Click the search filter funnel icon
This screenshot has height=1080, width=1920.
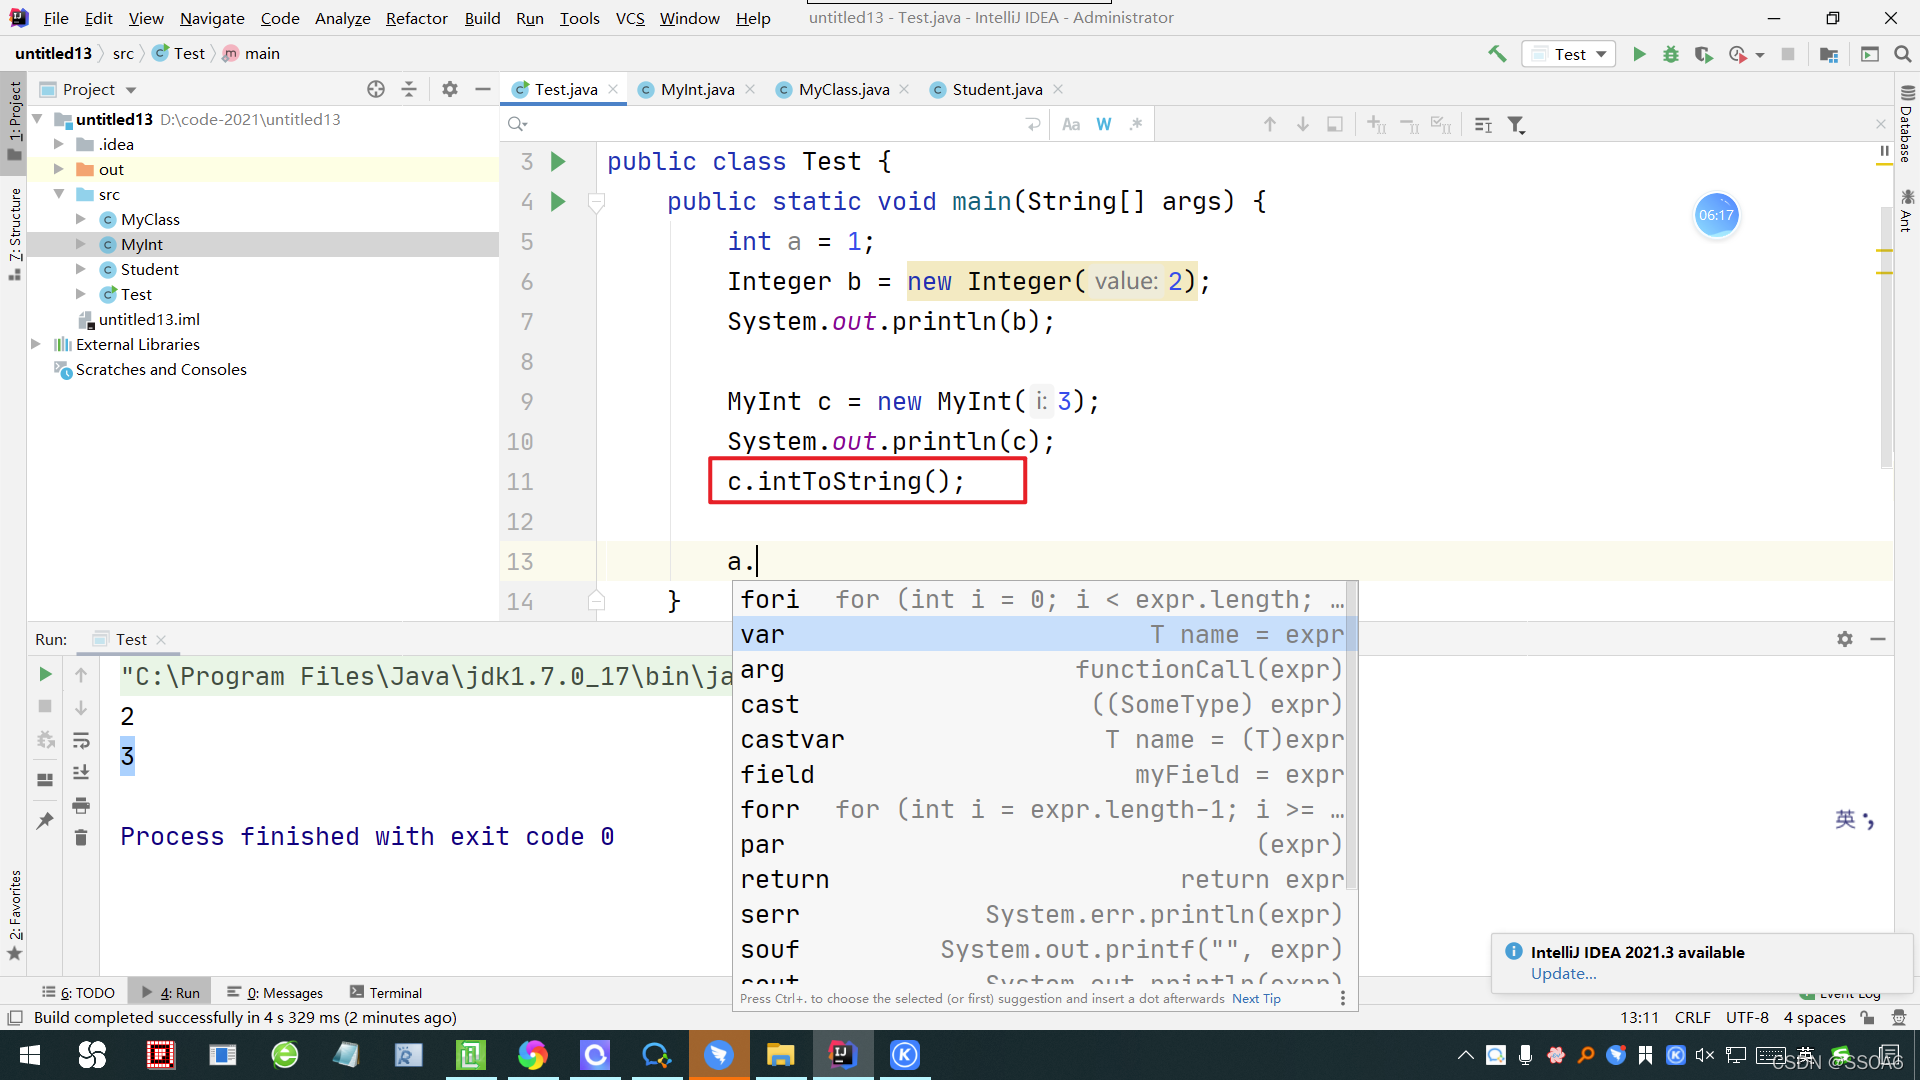[x=1517, y=124]
